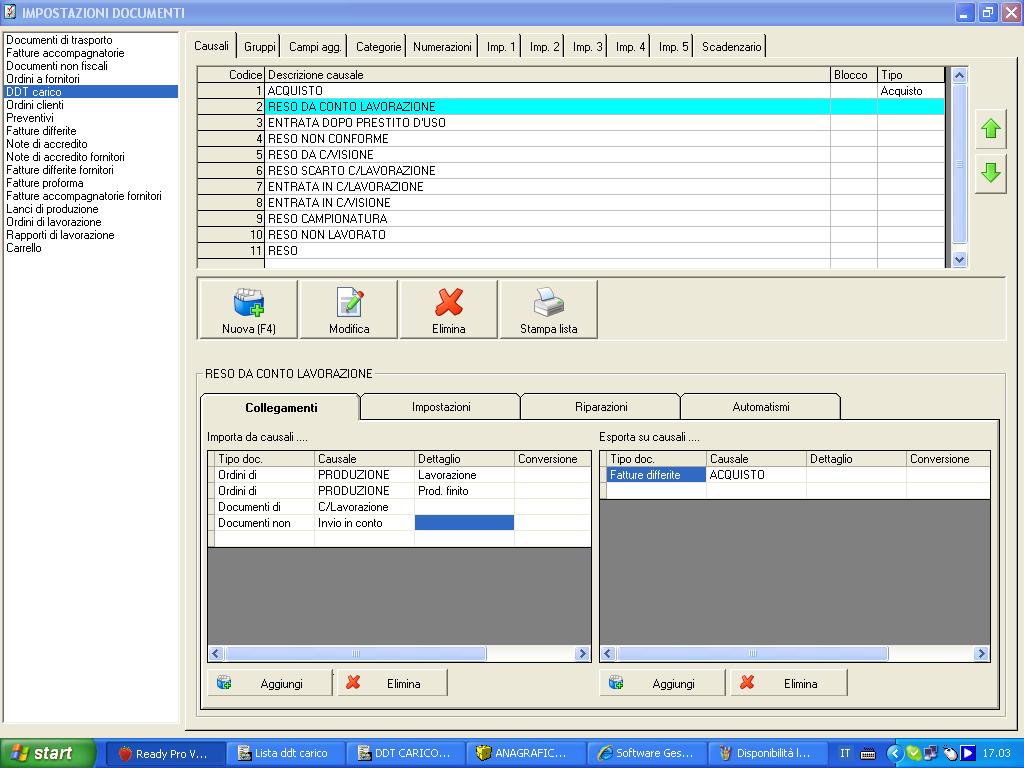This screenshot has width=1024, height=768.
Task: Select Fatture proforma in left list
Action: click(x=45, y=183)
